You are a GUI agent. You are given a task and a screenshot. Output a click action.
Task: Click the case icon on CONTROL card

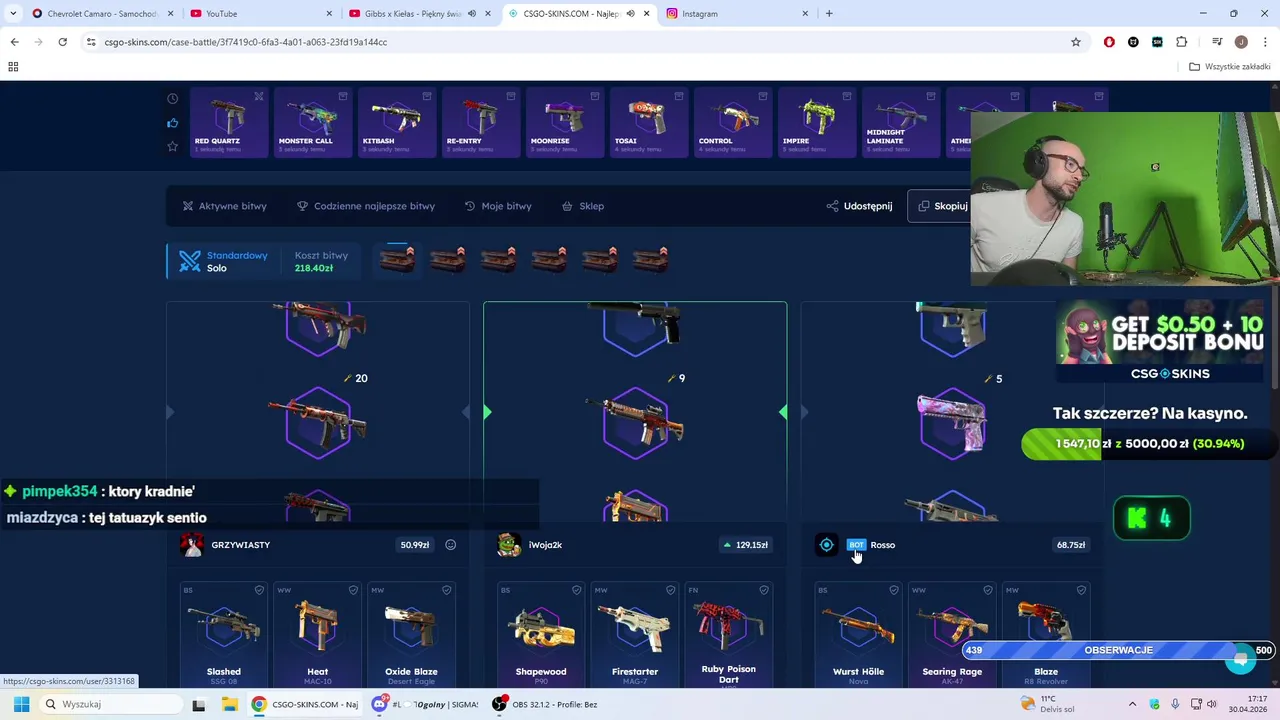coord(763,96)
